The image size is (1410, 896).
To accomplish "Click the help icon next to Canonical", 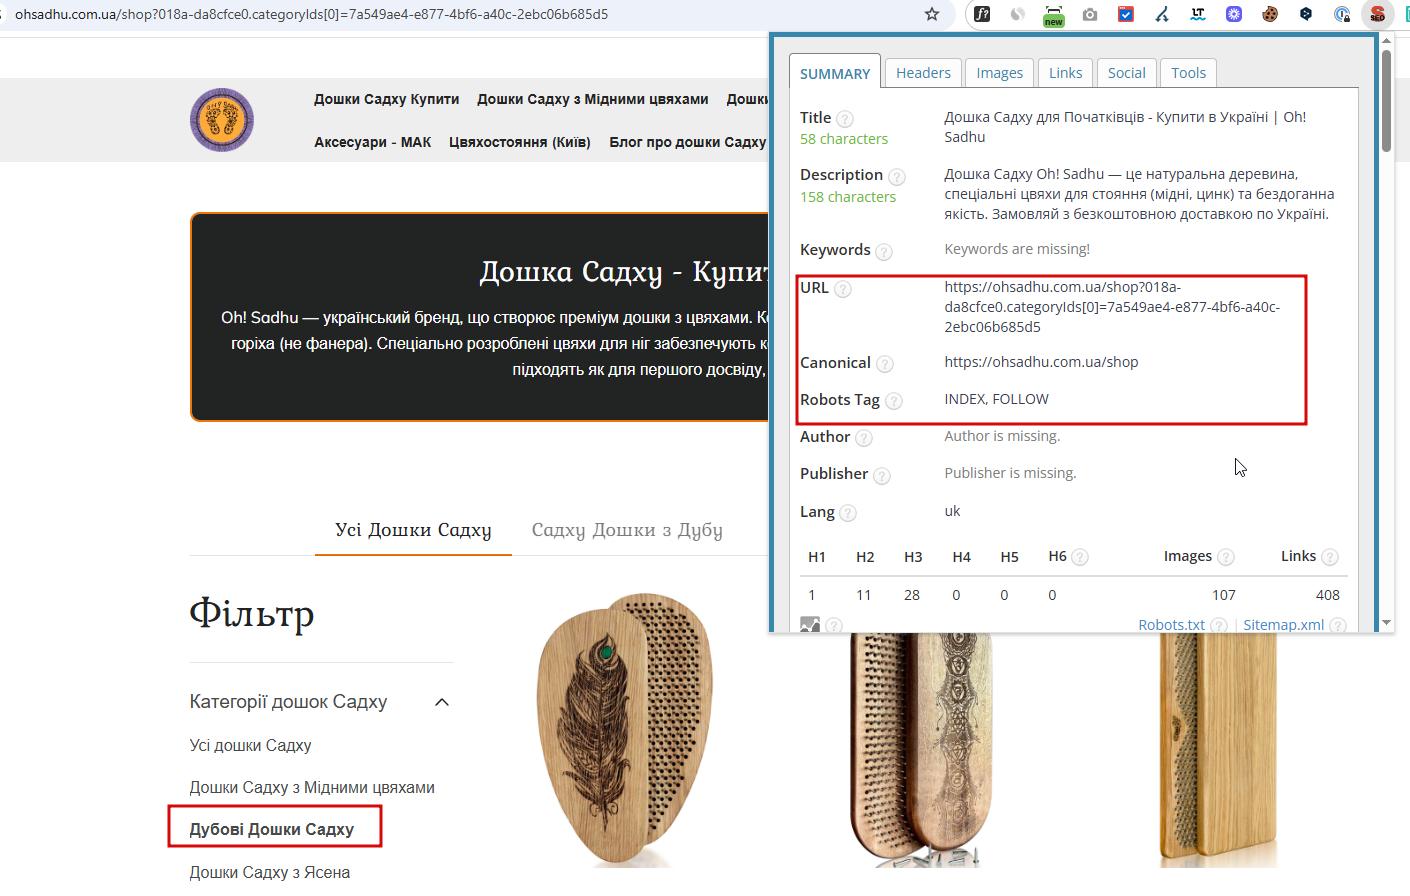I will coord(885,364).
